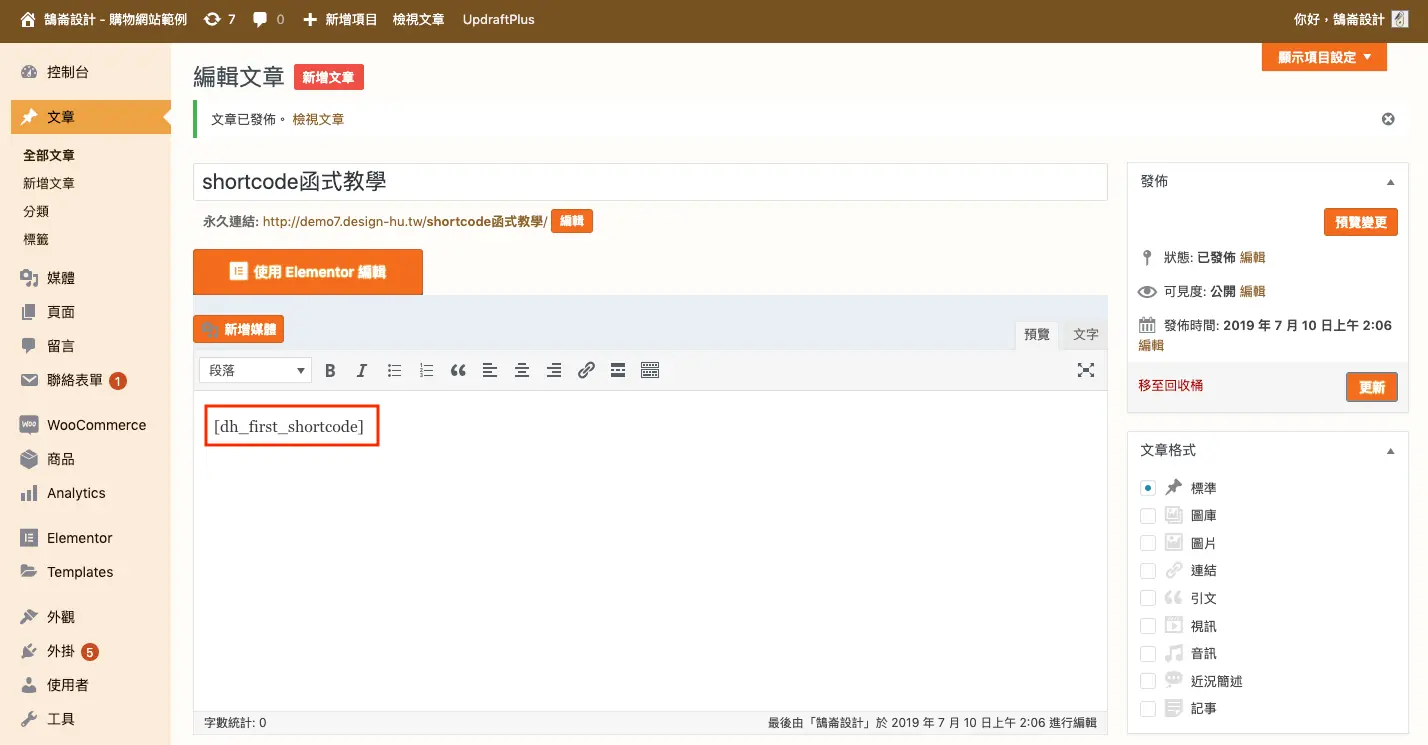Go to 全部文章 submenu
This screenshot has height=745, width=1428.
point(49,156)
